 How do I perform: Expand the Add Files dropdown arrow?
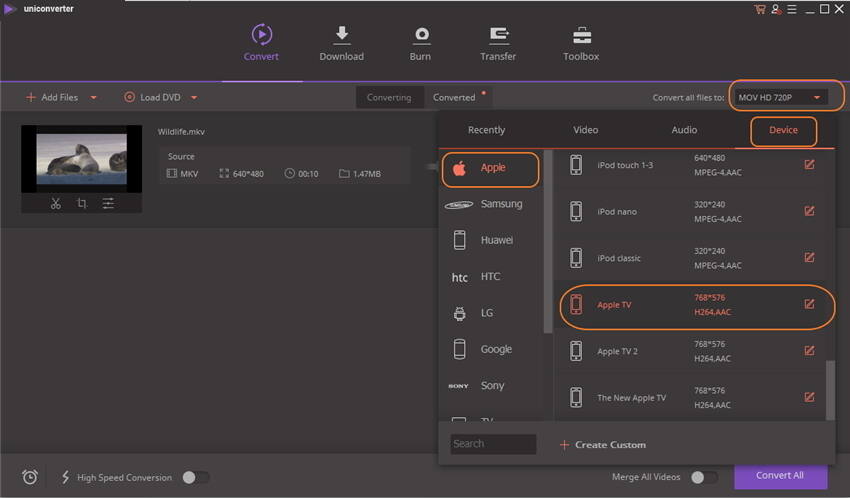coord(93,98)
